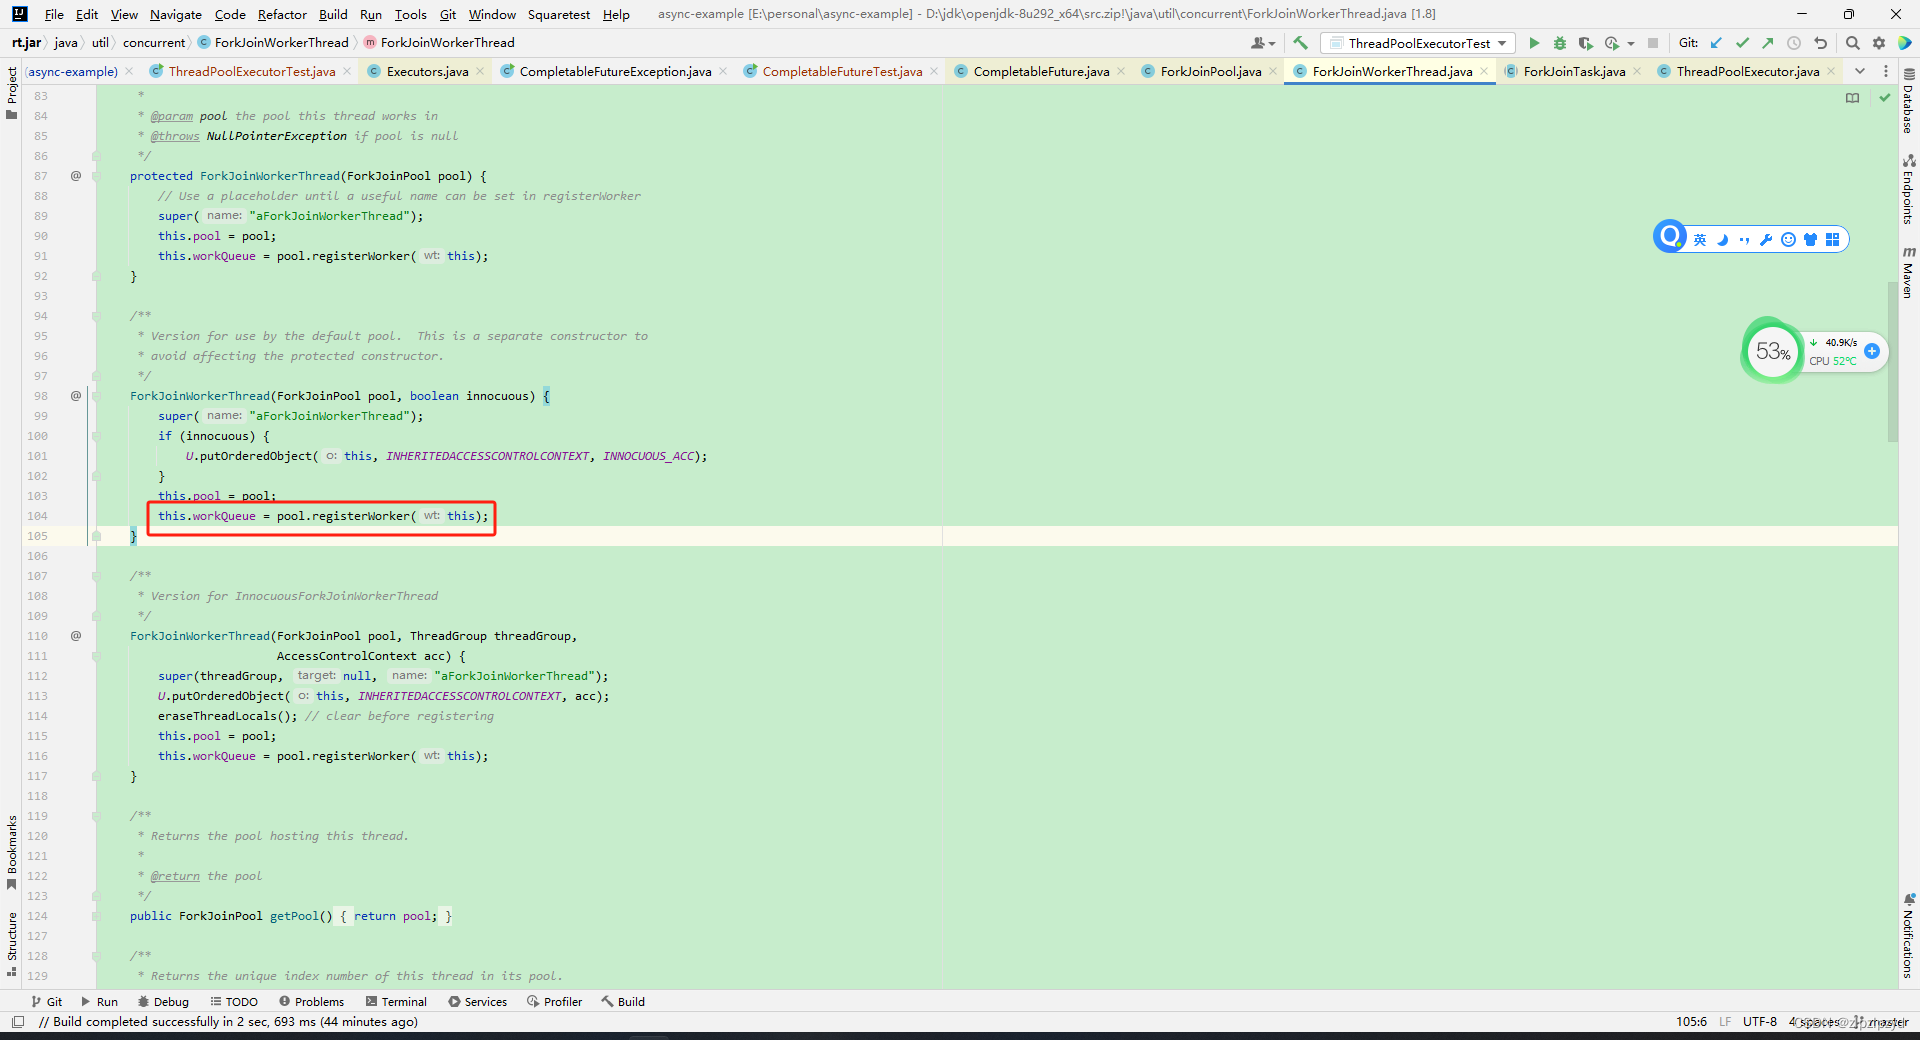Open the Maven tool window
The image size is (1920, 1040).
pyautogui.click(x=1908, y=272)
